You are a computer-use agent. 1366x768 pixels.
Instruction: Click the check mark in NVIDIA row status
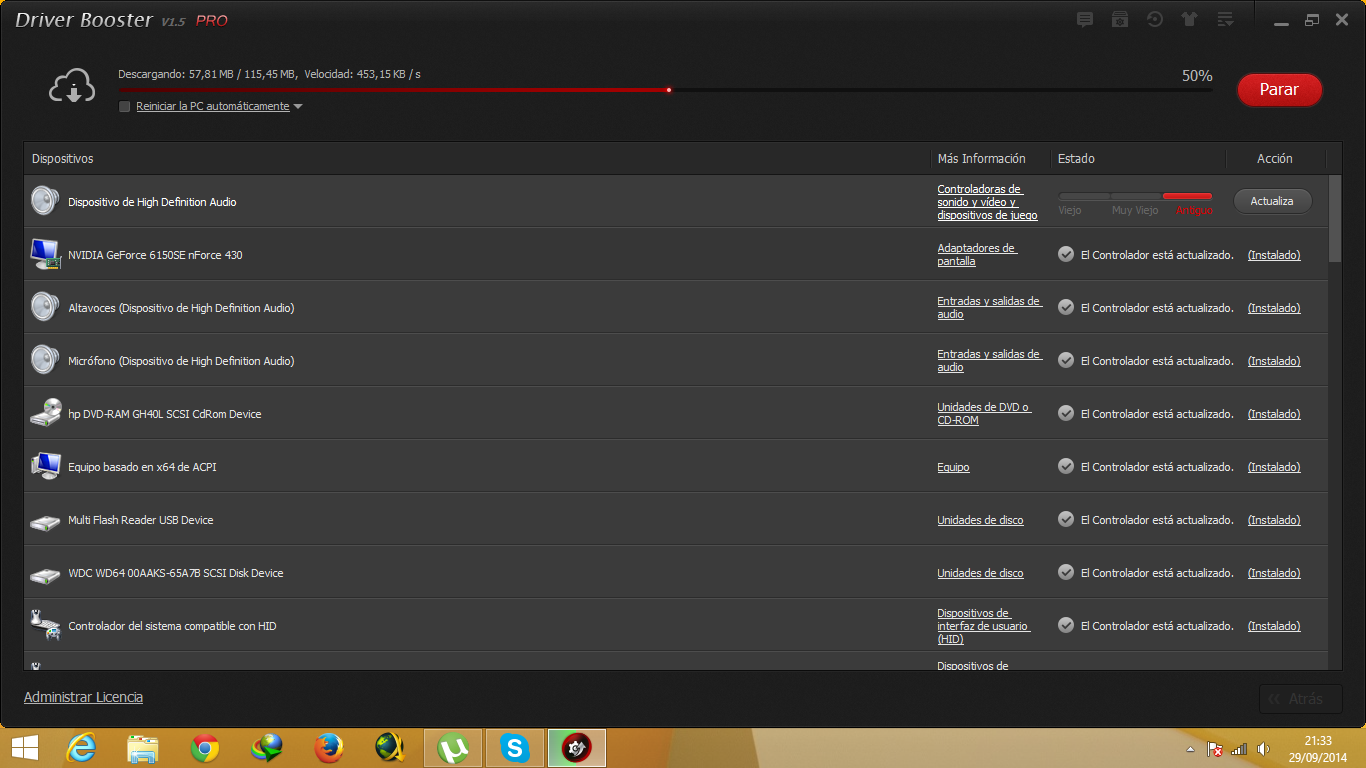[x=1066, y=254]
